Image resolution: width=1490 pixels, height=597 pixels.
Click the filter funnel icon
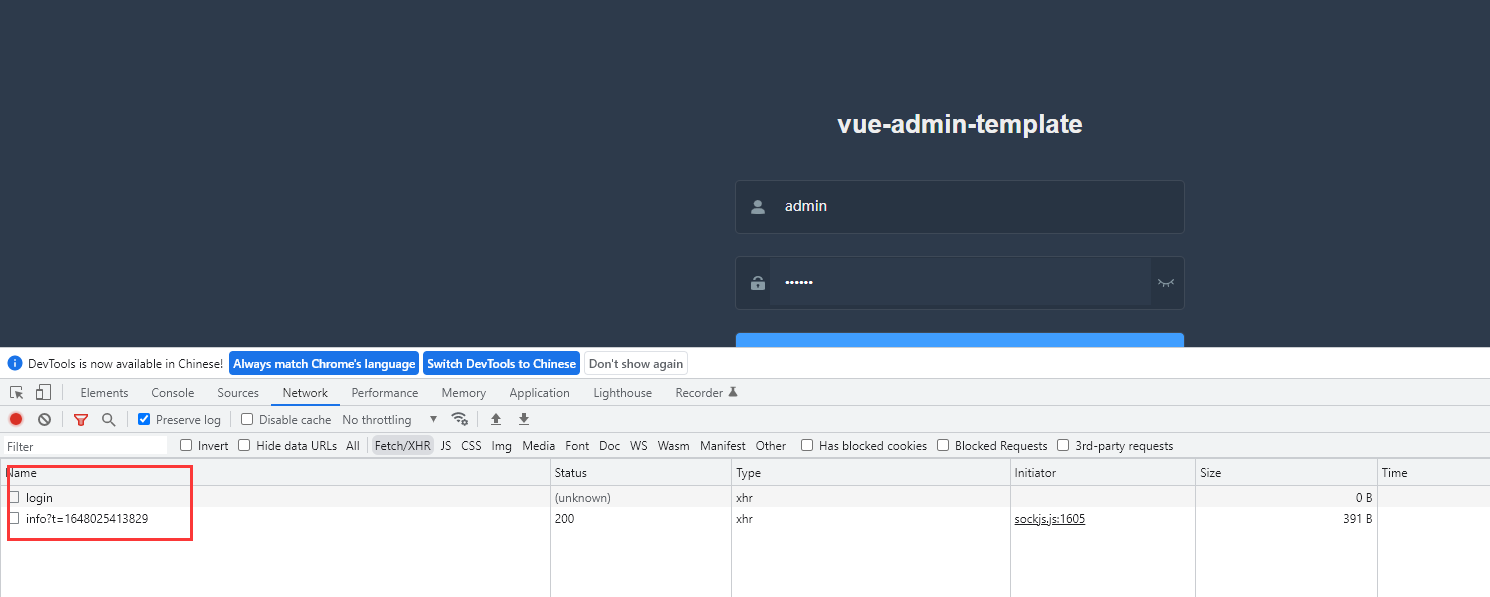pos(81,419)
